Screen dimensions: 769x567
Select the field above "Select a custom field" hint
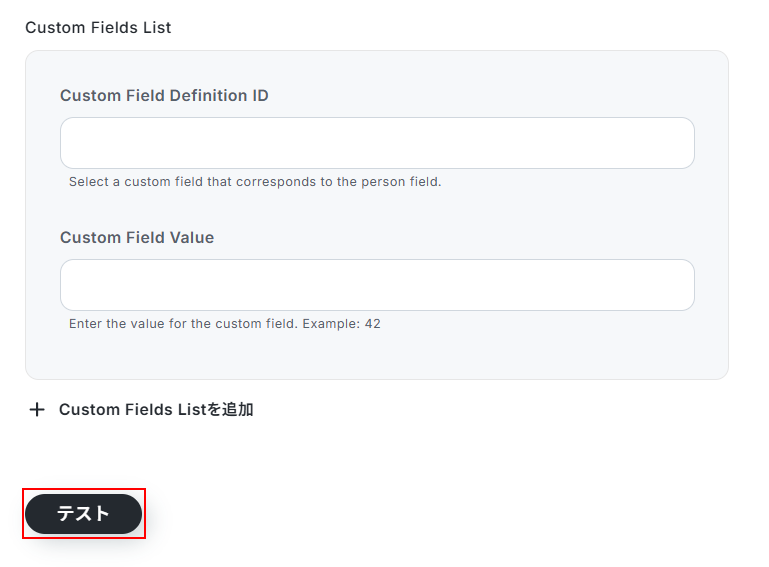tap(377, 143)
